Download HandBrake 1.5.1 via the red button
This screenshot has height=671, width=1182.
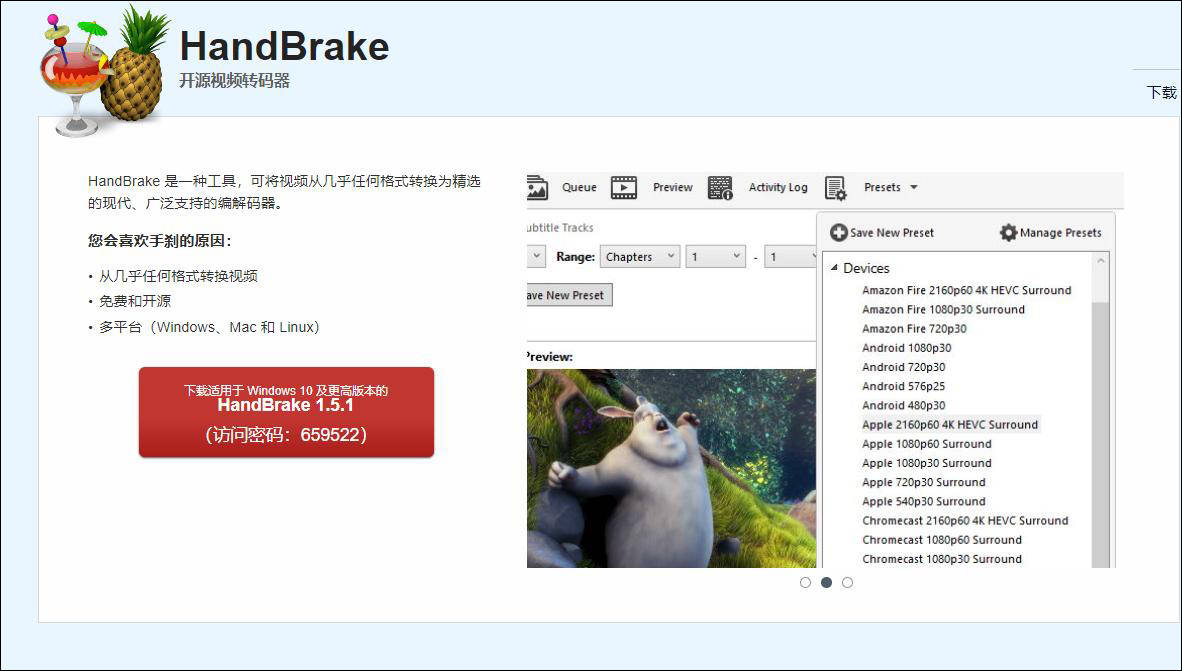coord(285,412)
